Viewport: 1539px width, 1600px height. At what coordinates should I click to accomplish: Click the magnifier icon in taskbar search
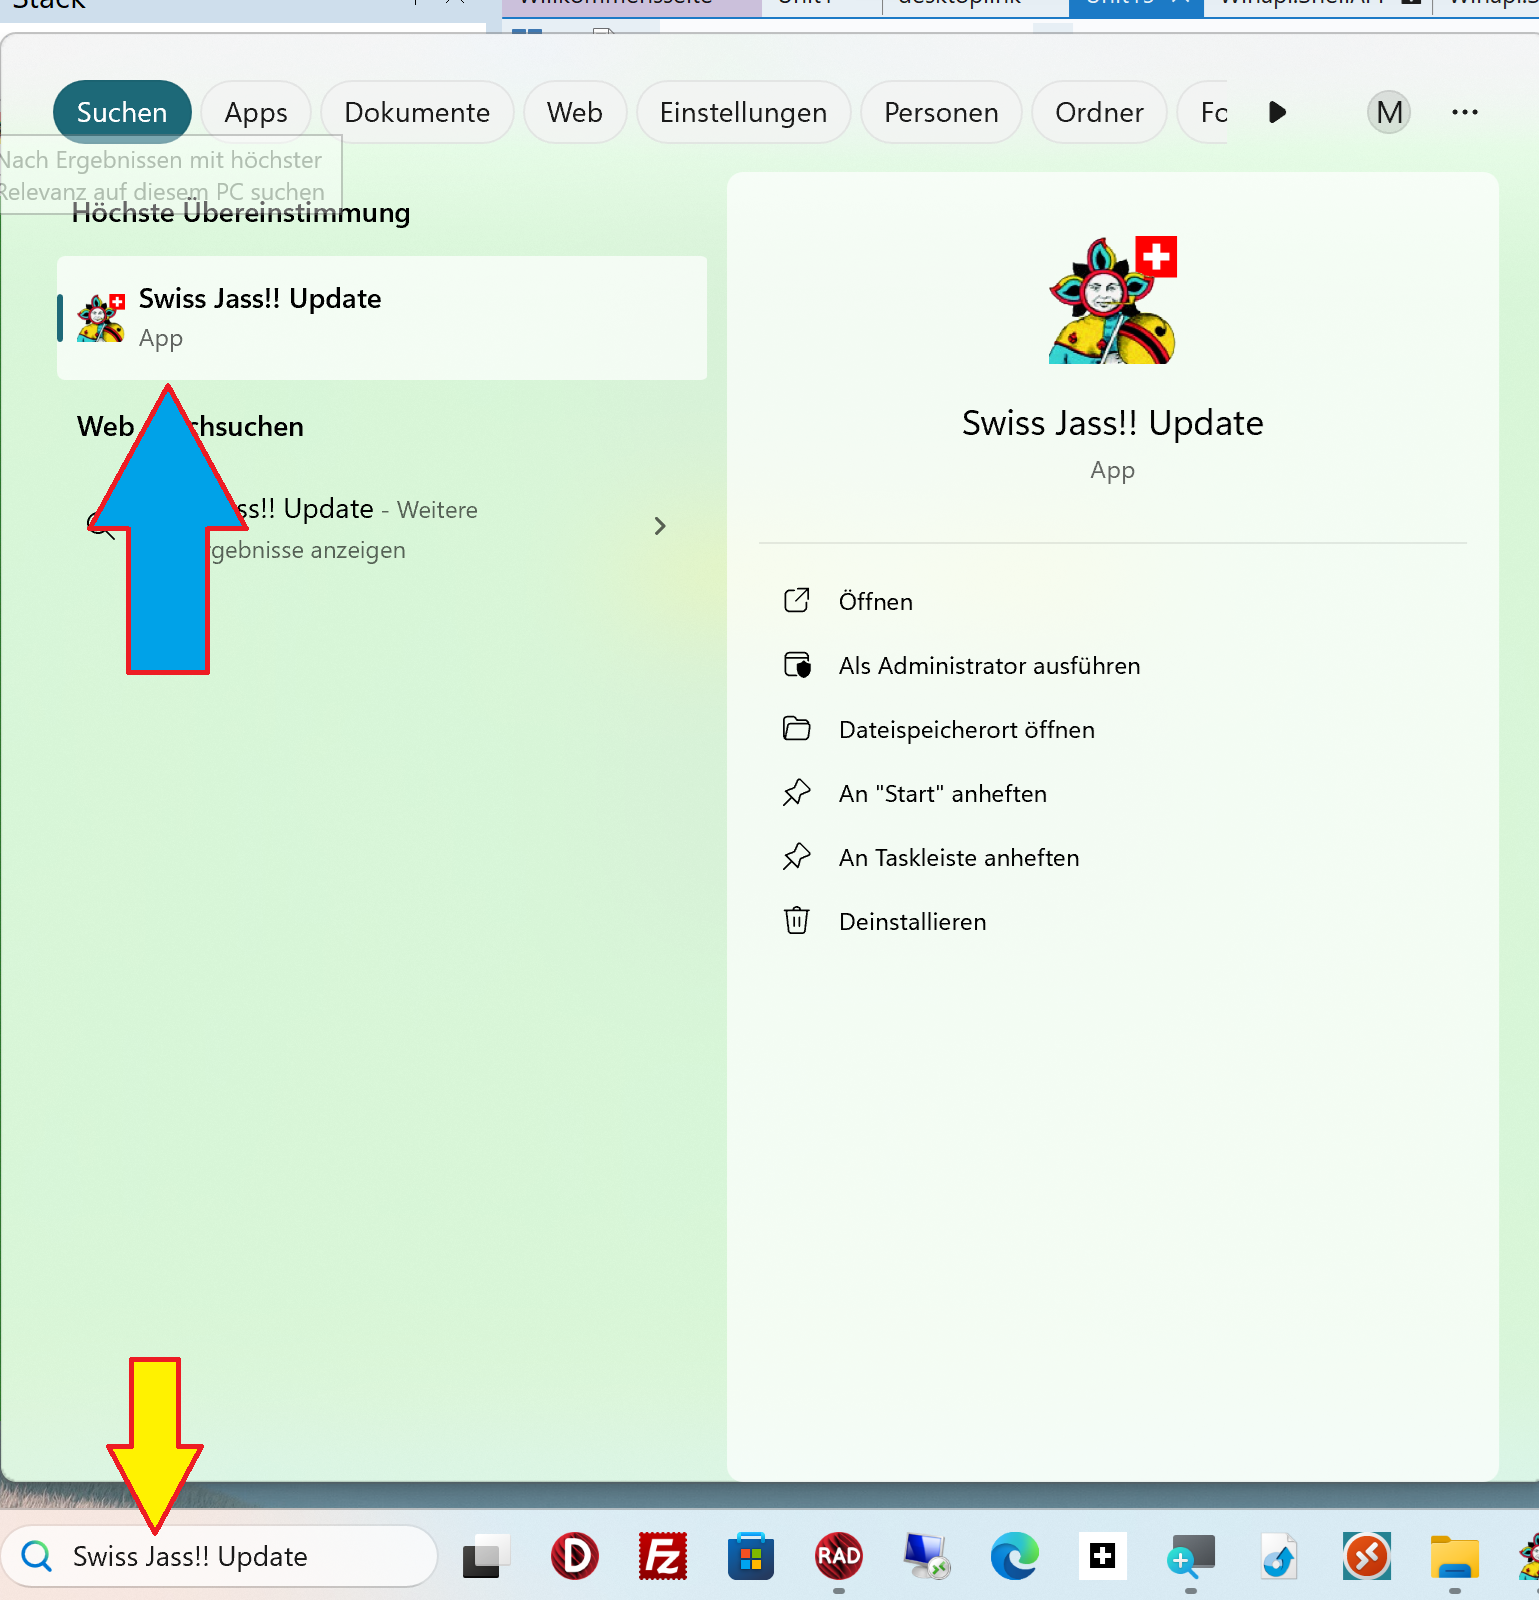(37, 1556)
